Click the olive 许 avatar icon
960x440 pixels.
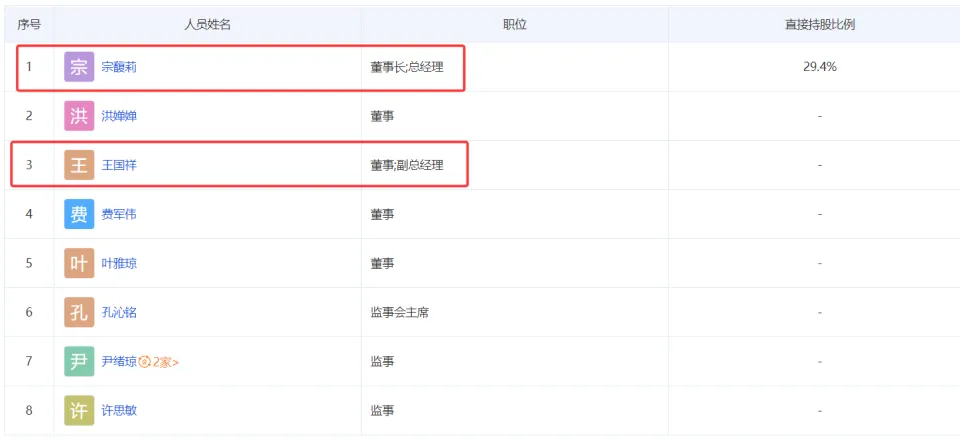click(x=79, y=410)
